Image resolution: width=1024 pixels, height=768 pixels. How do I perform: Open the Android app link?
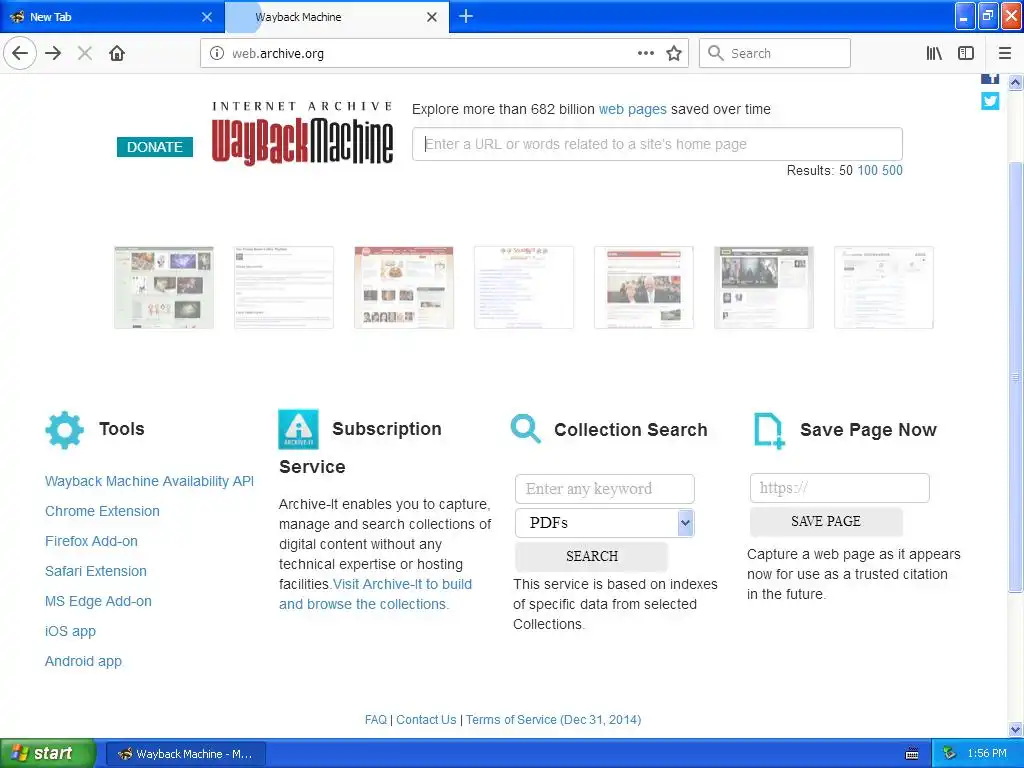point(83,662)
